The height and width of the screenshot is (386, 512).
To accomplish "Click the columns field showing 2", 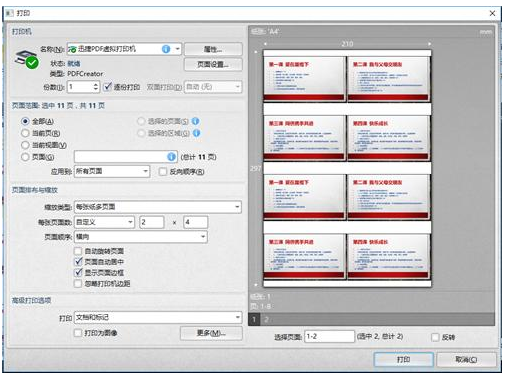I will [x=152, y=222].
